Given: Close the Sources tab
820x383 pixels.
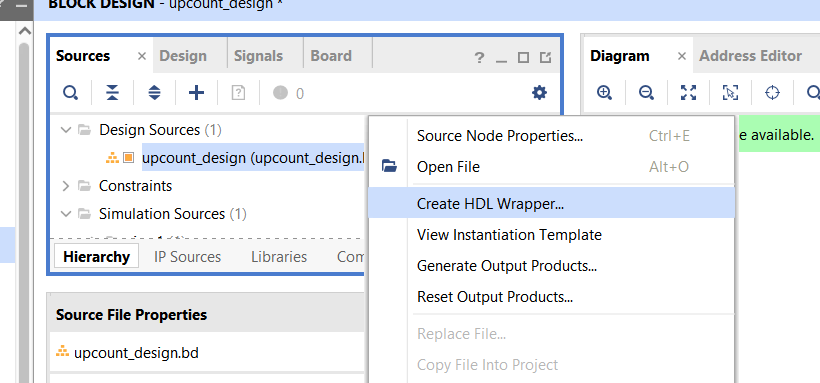Looking at the screenshot, I should 141,57.
